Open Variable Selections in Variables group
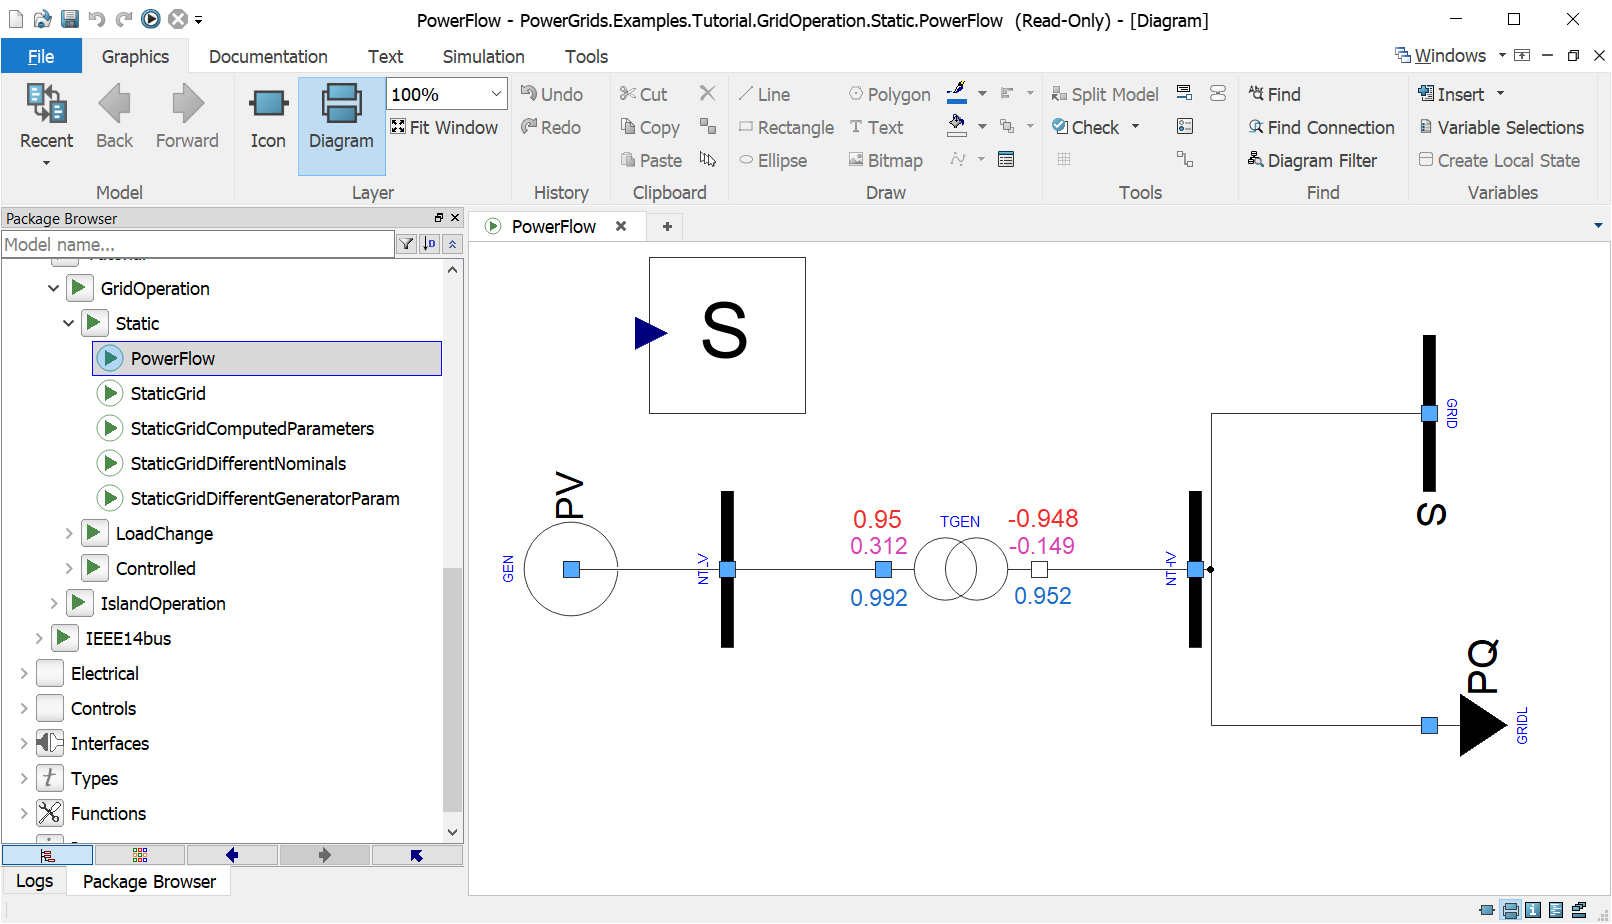Screen dimensions: 1612x924 click(1502, 127)
